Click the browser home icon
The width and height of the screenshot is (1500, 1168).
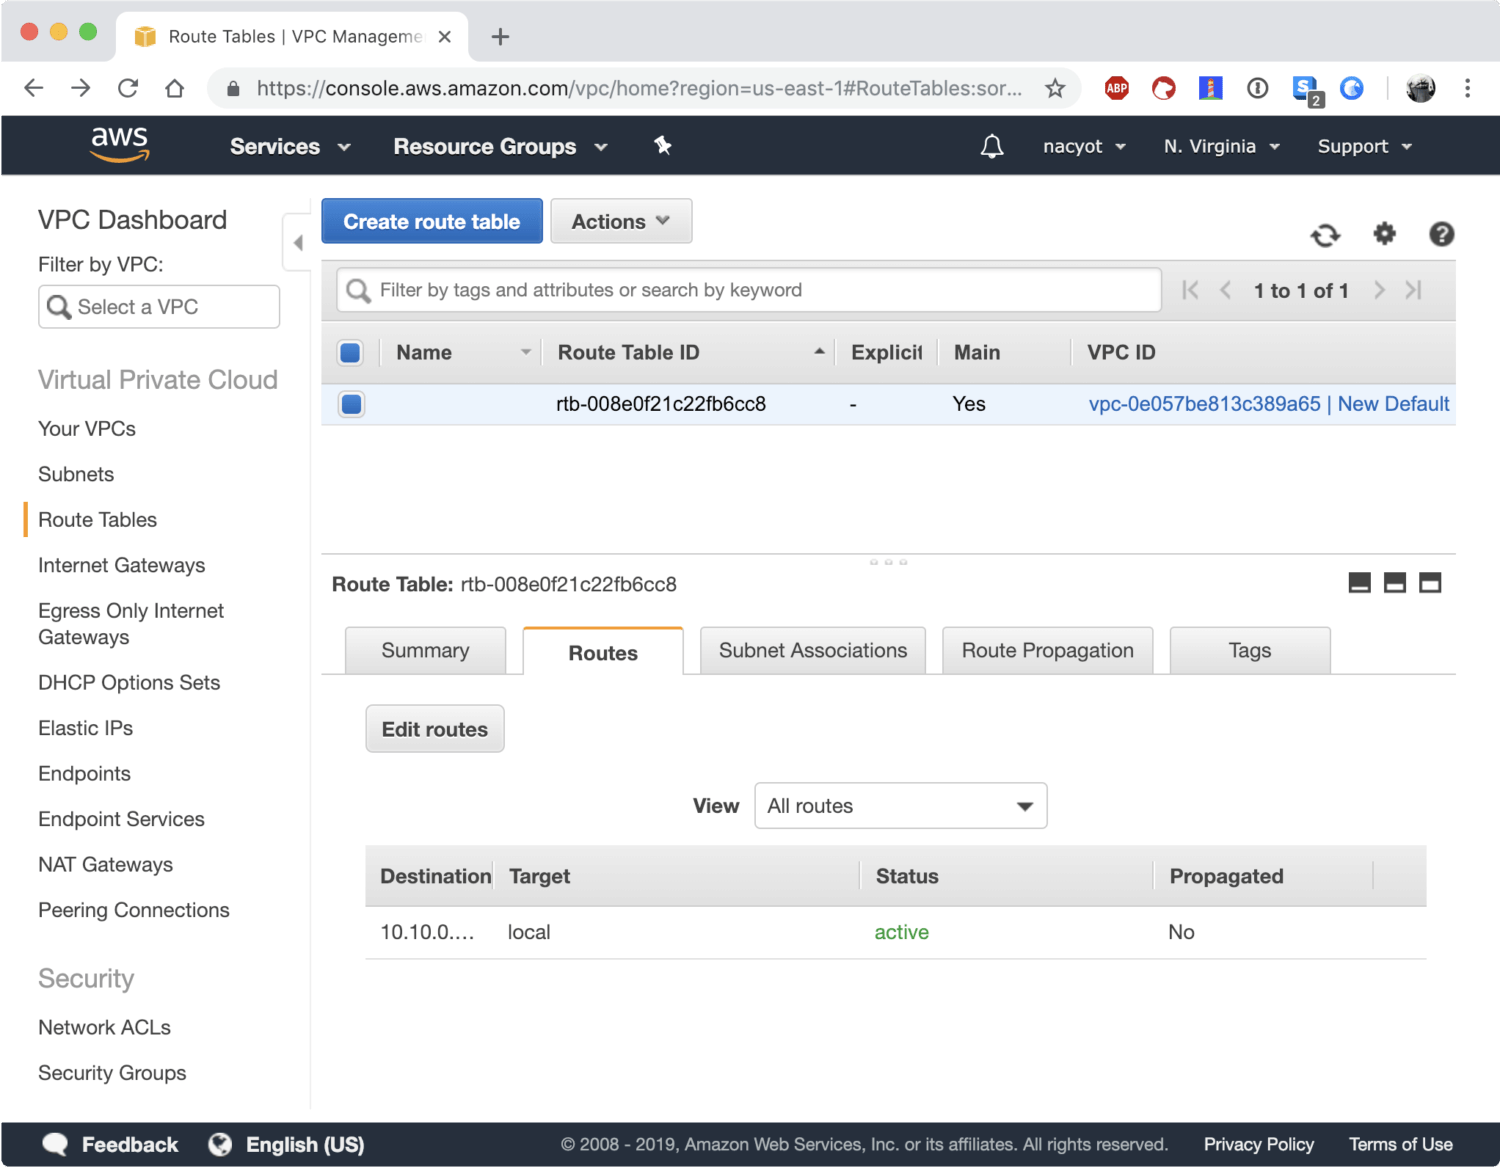[x=174, y=88]
